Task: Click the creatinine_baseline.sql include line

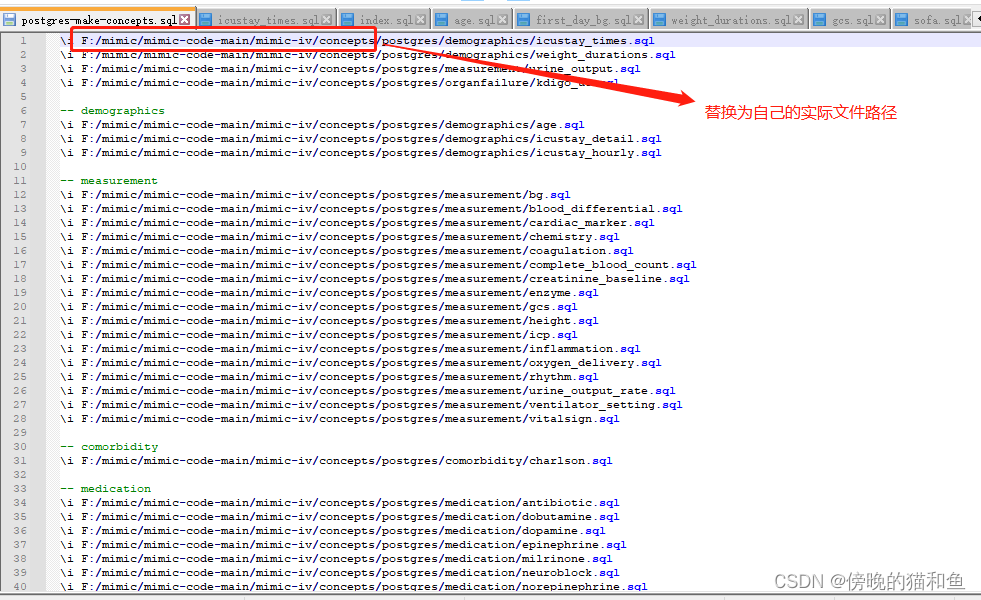Action: point(375,279)
